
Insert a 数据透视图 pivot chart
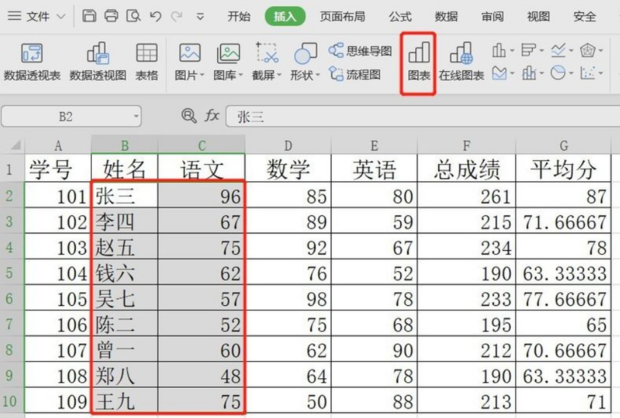coord(98,62)
